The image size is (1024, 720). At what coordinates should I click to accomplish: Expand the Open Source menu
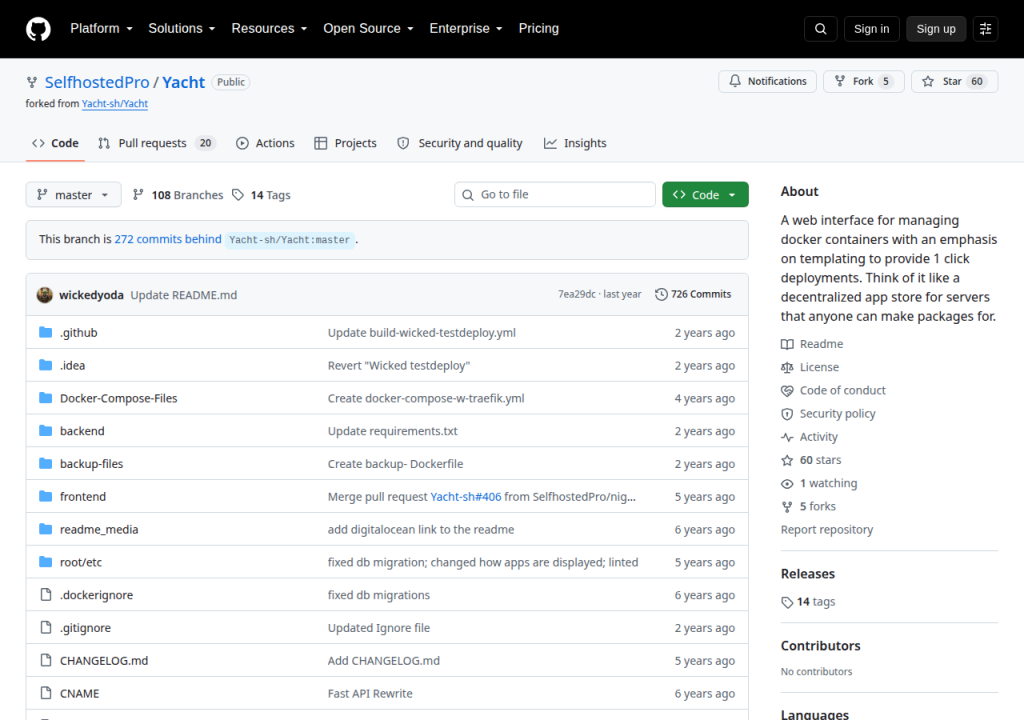pos(368,29)
